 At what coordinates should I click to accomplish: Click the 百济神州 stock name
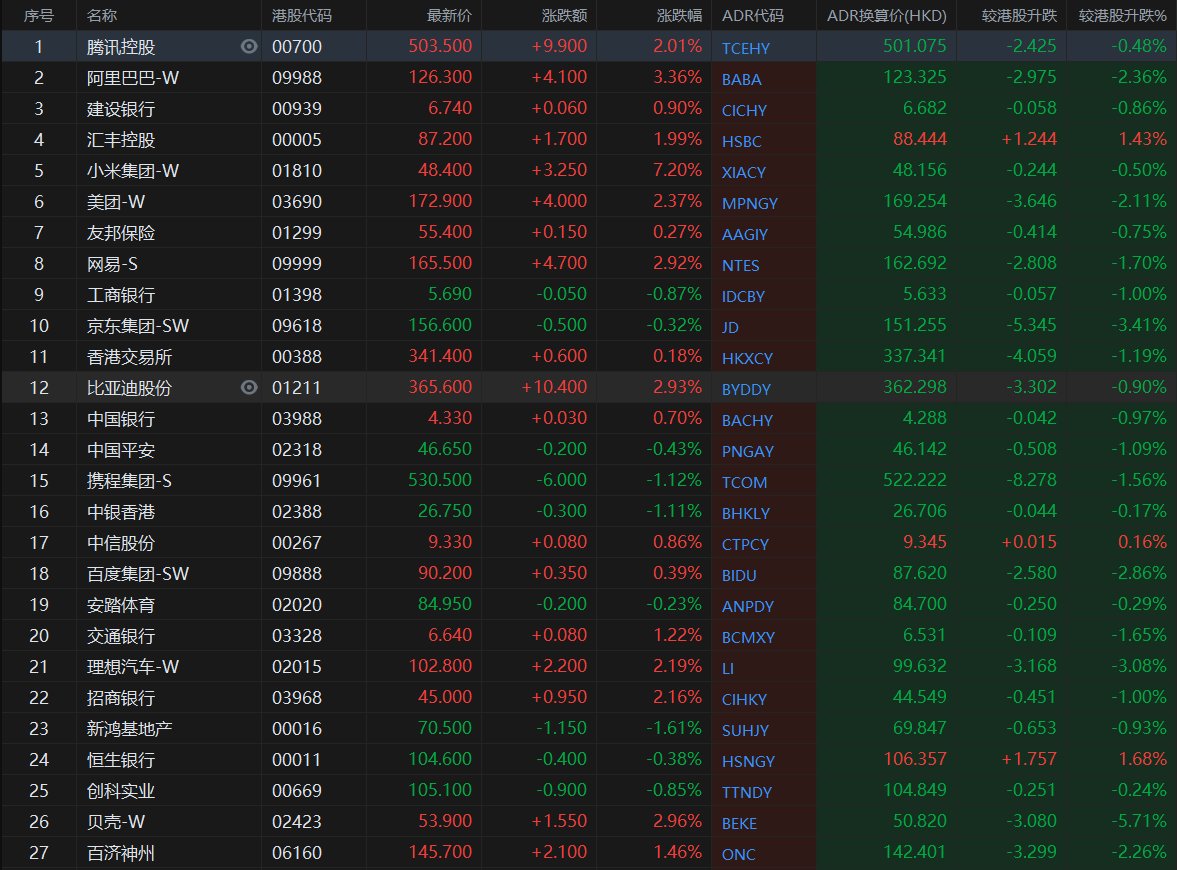(x=121, y=853)
